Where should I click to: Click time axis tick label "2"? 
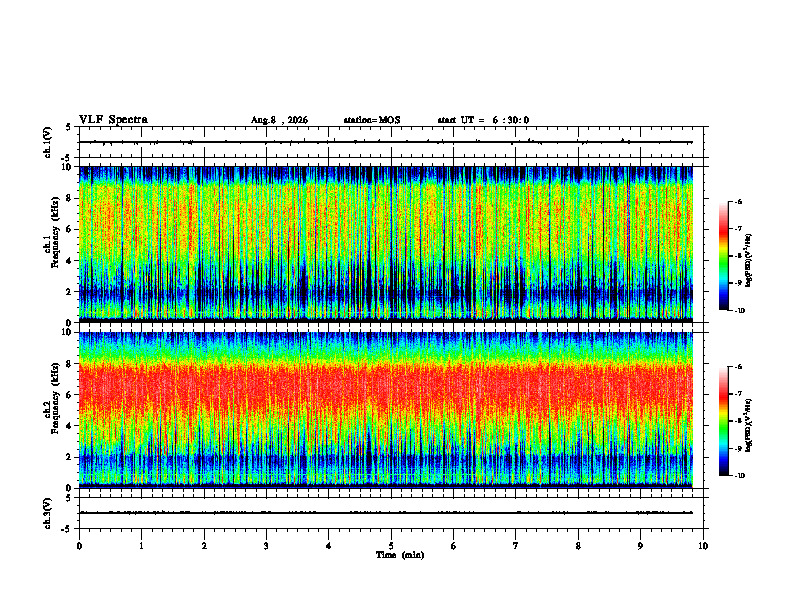coord(204,546)
